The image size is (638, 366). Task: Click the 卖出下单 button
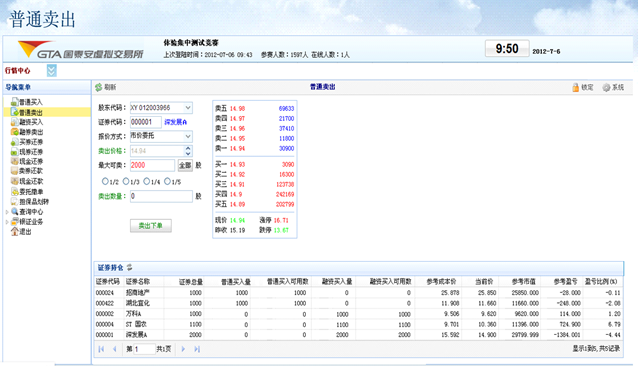[x=151, y=226]
